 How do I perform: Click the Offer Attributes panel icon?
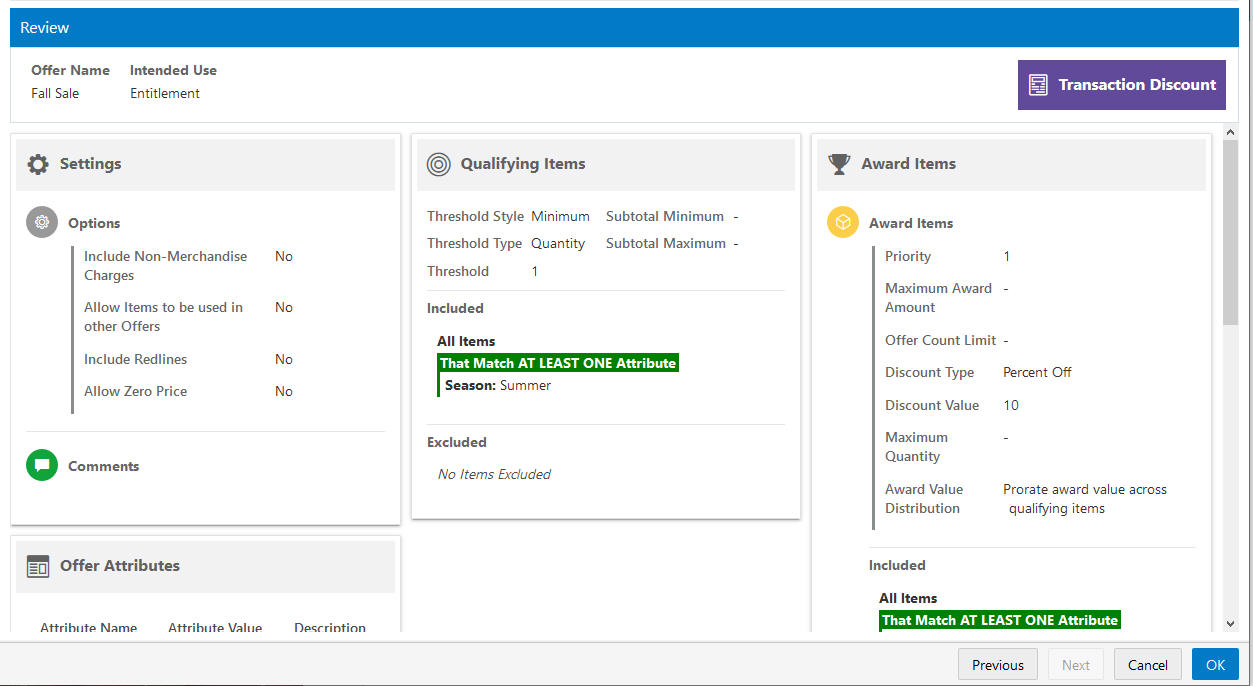click(x=38, y=566)
